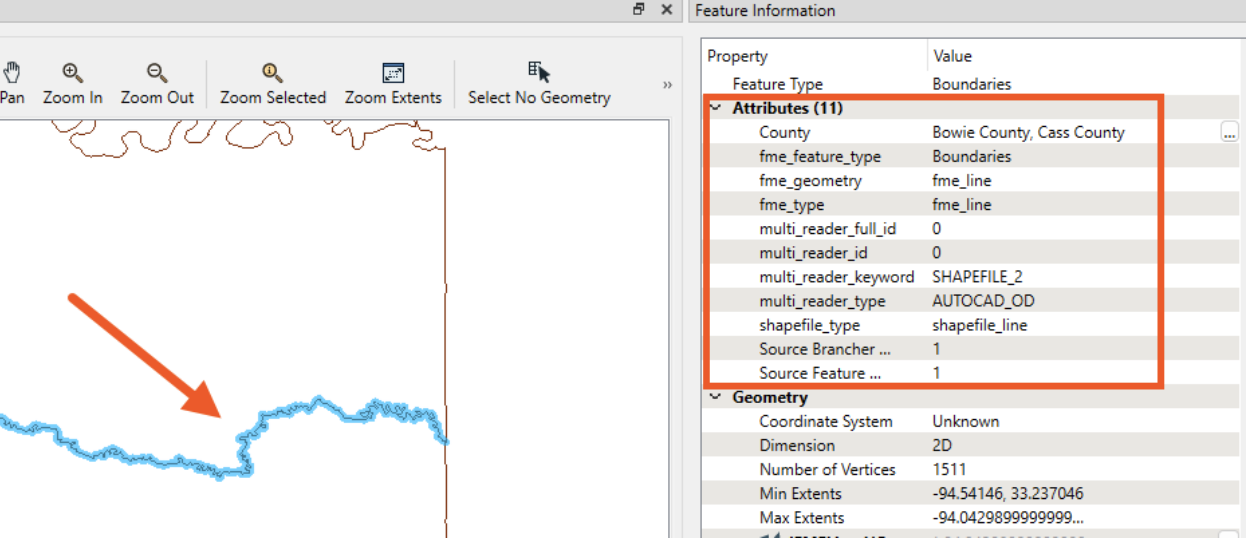Select shapefile_type attribute row
This screenshot has width=1246, height=541.
click(972, 325)
